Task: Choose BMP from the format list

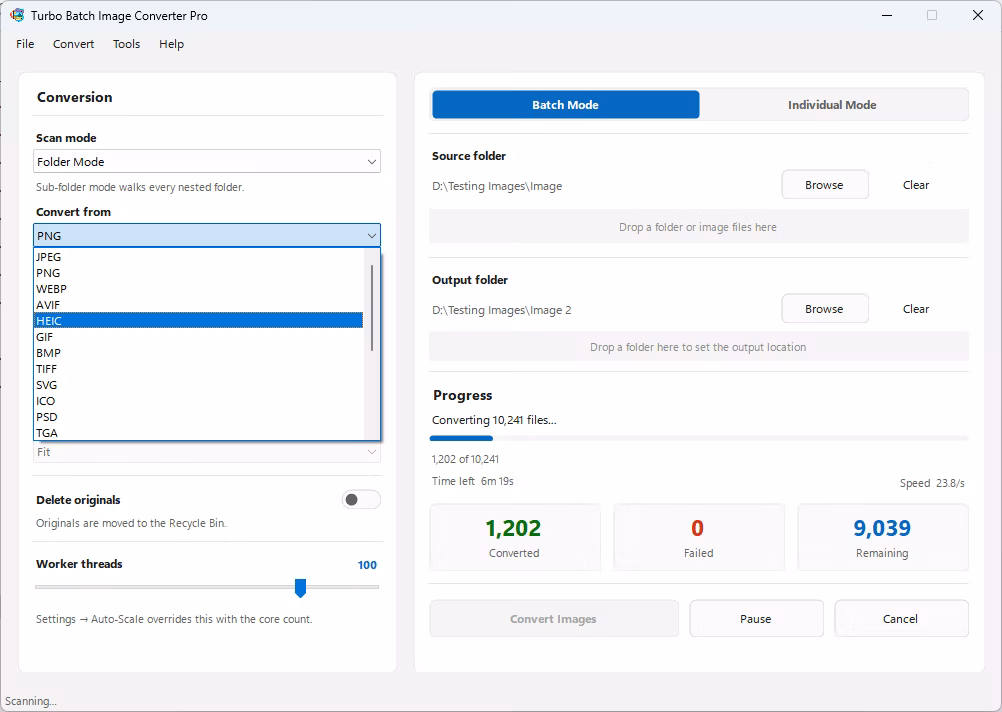Action: [198, 353]
